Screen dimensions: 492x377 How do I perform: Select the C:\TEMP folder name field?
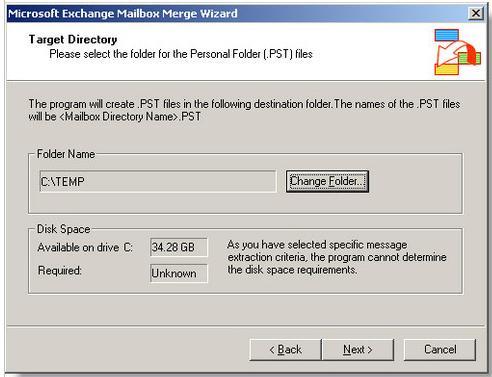(158, 181)
